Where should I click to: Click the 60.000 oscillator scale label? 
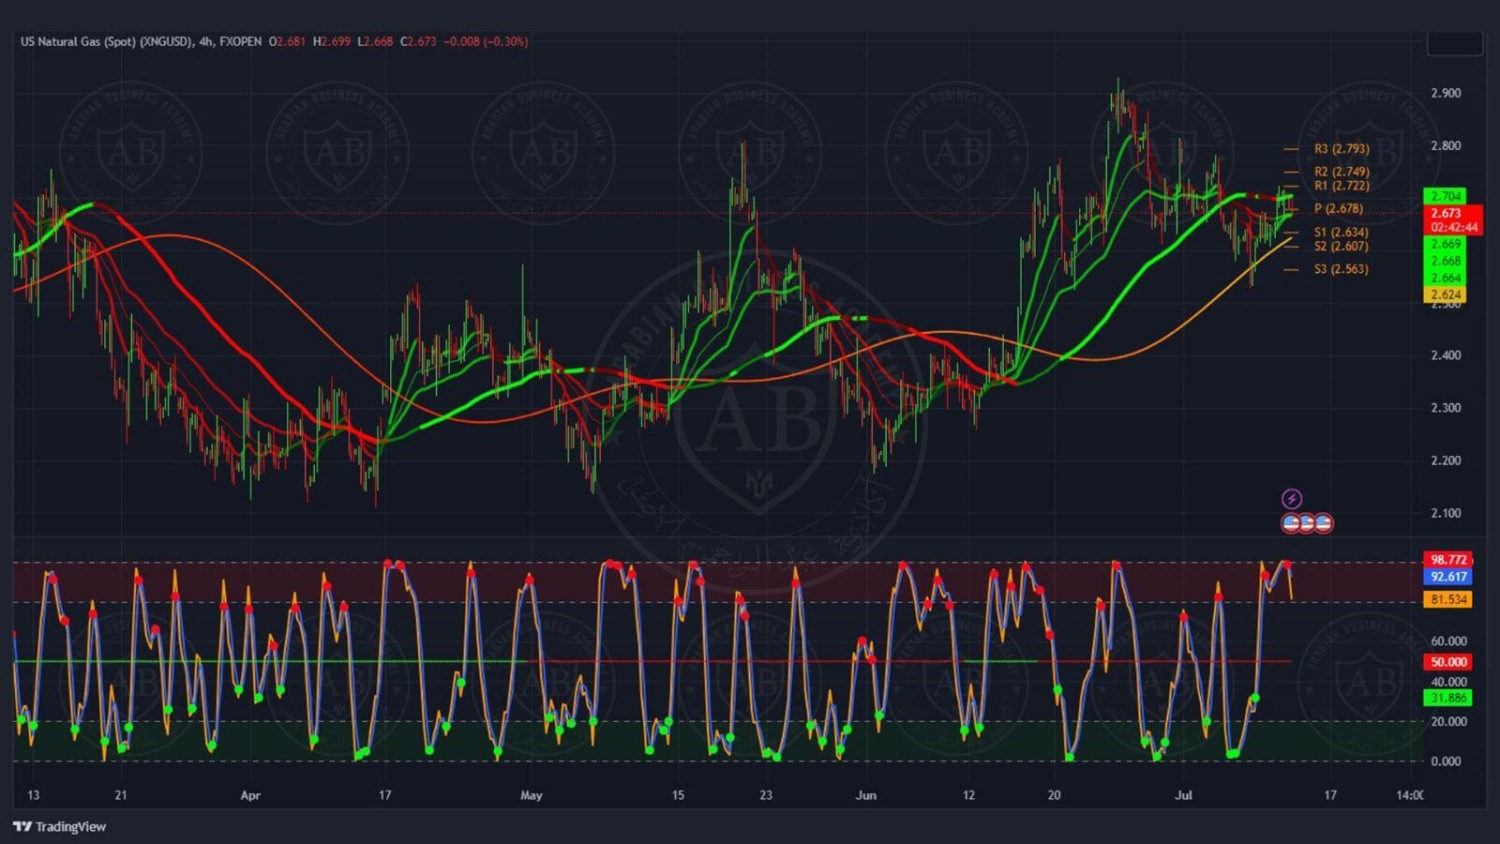coord(1449,642)
